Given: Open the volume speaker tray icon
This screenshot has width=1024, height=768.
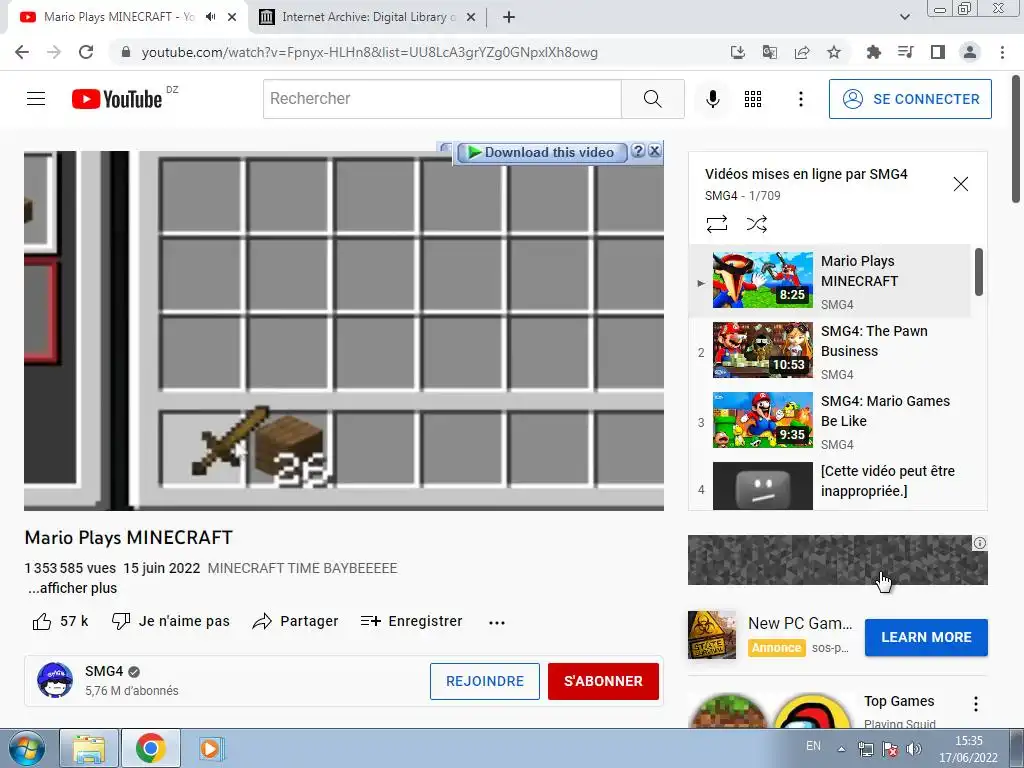Looking at the screenshot, I should (914, 749).
